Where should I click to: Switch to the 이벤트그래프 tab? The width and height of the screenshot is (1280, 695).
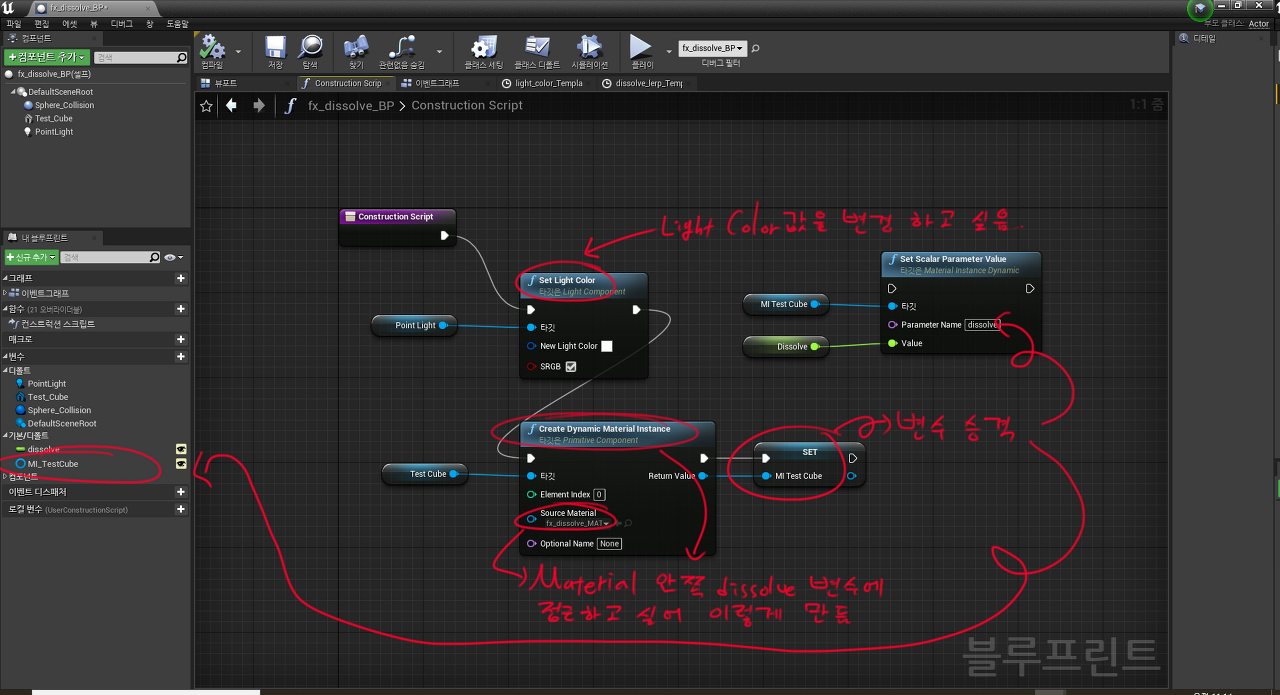[438, 83]
